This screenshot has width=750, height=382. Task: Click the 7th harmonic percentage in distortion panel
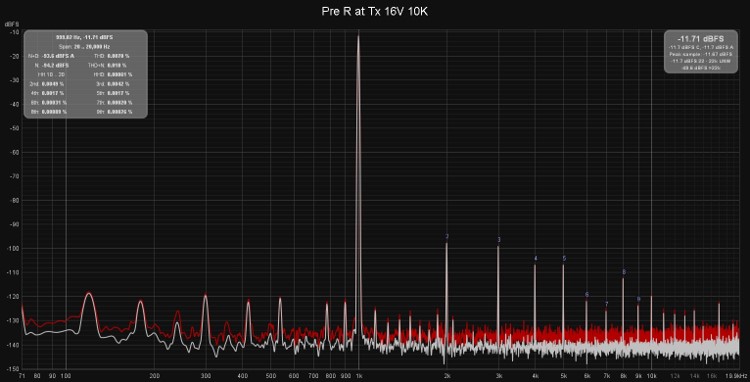(120, 102)
